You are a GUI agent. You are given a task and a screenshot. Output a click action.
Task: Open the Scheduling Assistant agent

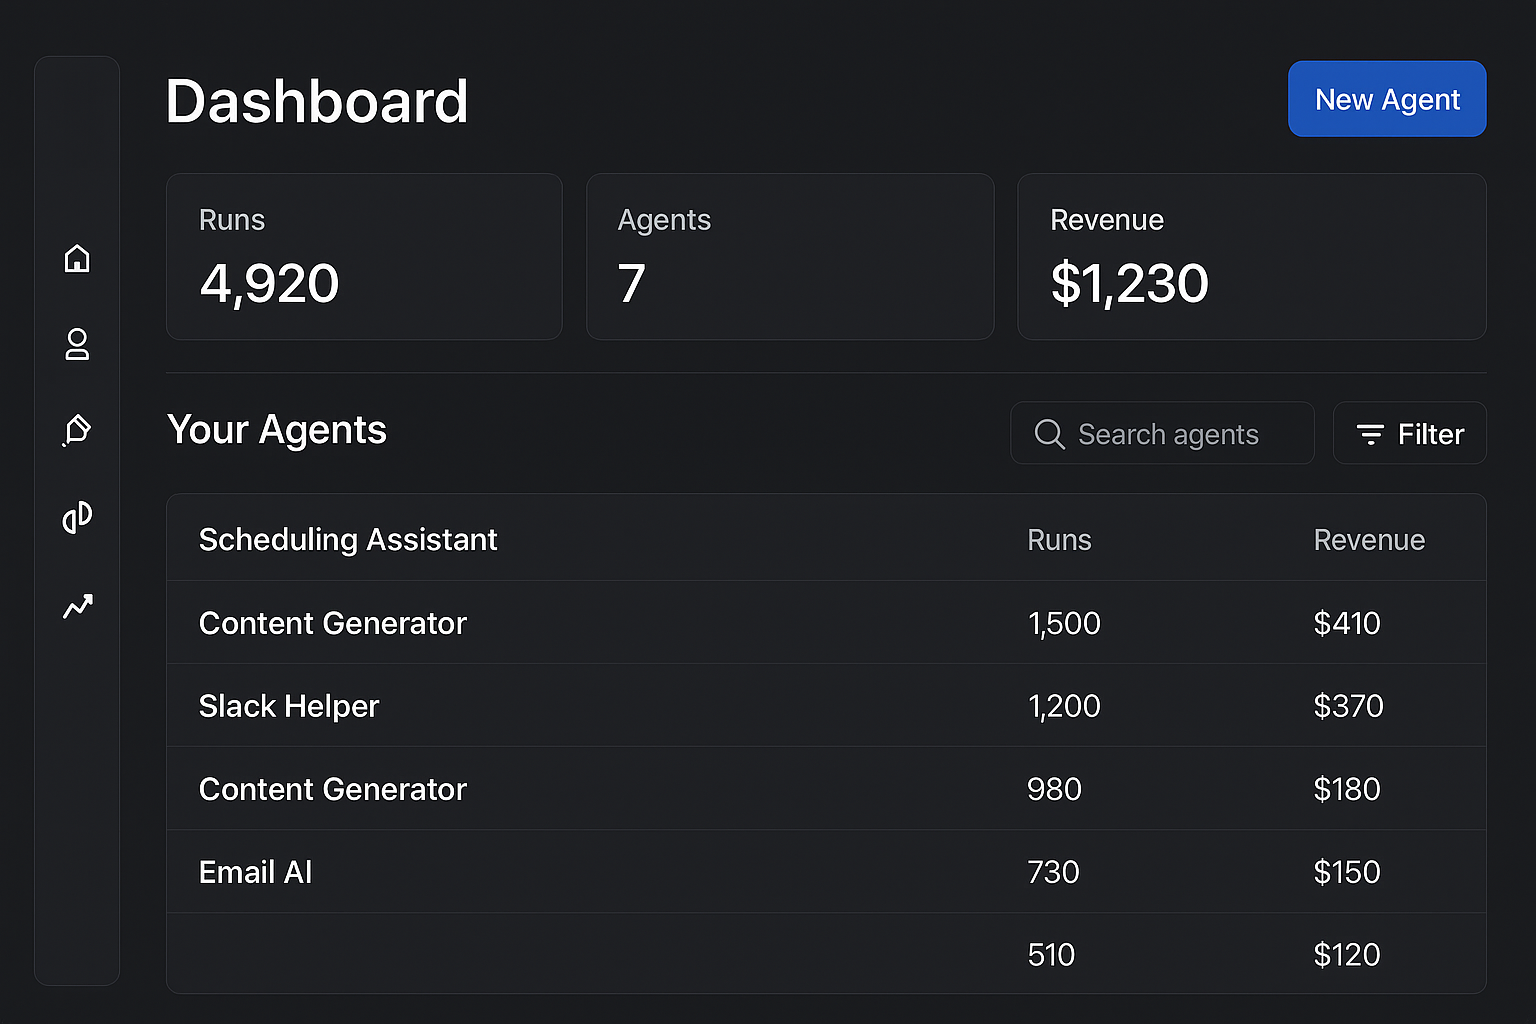pyautogui.click(x=348, y=540)
